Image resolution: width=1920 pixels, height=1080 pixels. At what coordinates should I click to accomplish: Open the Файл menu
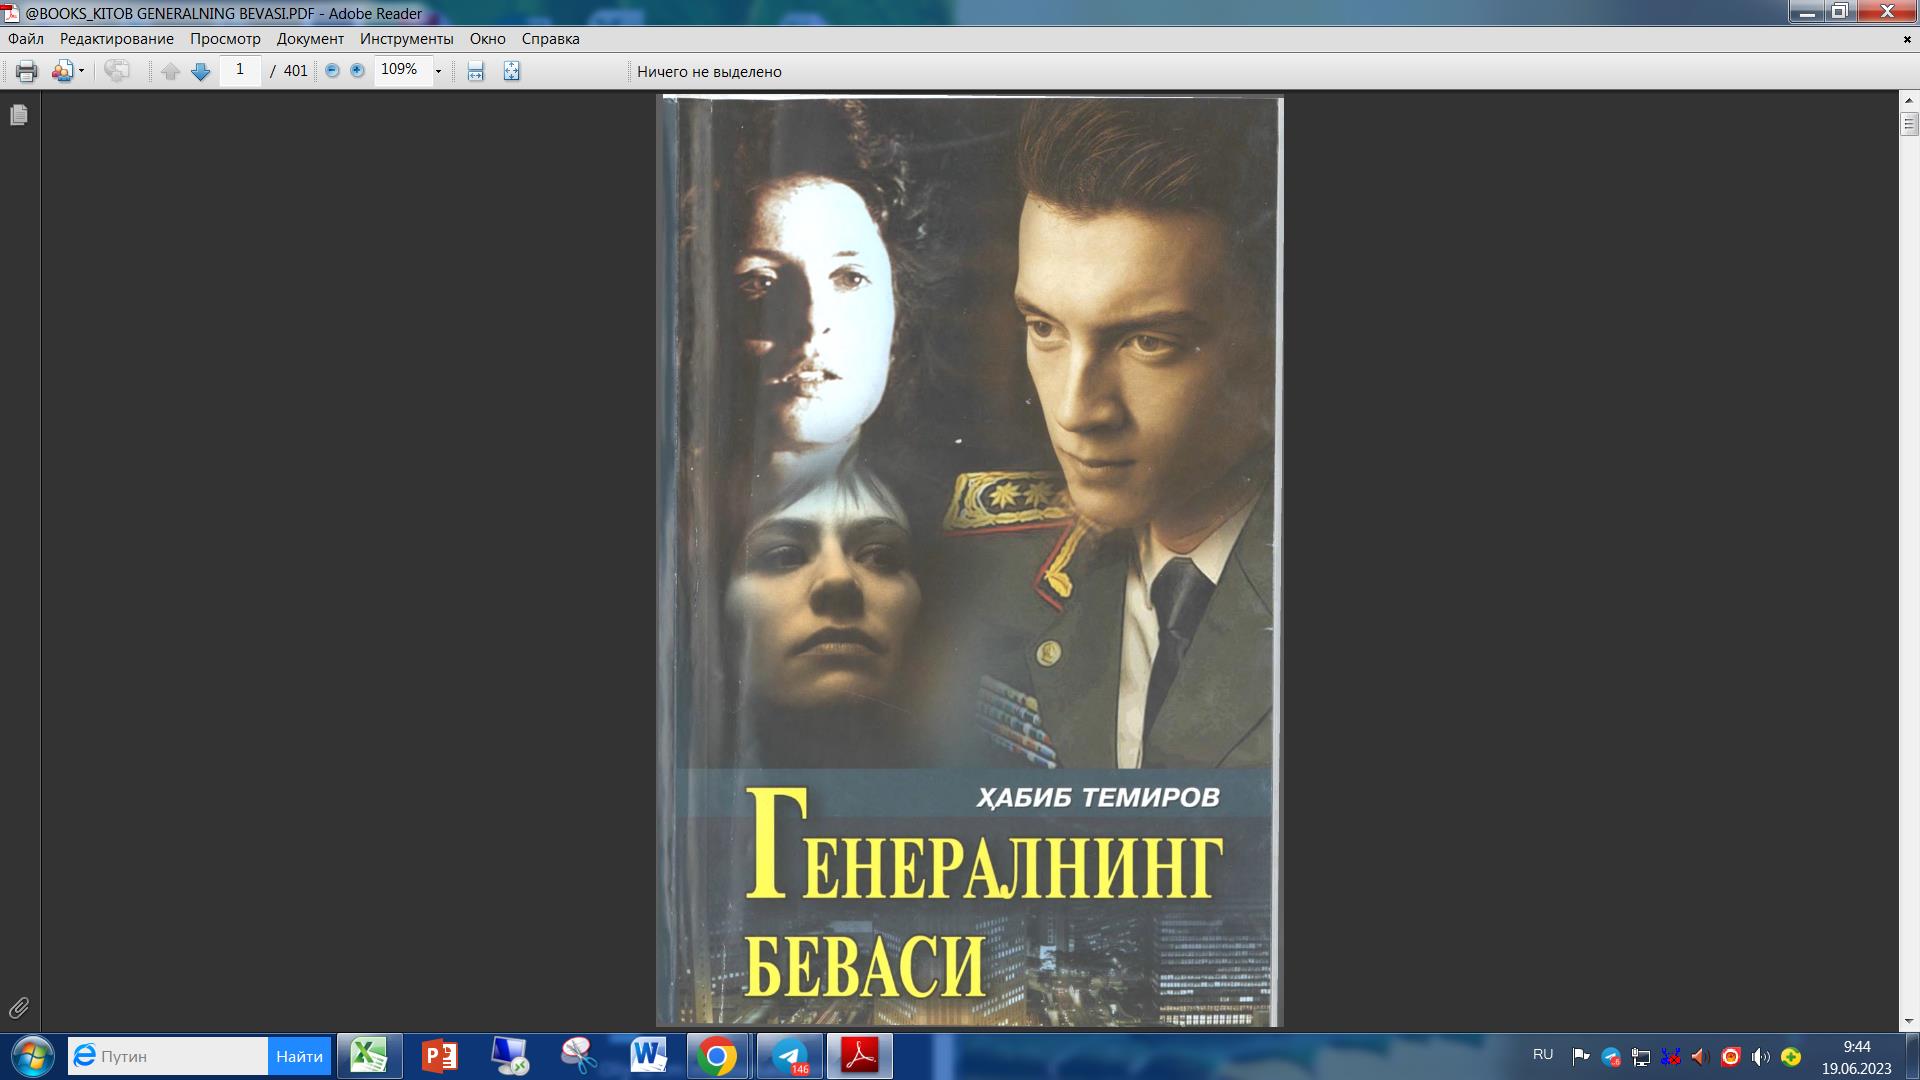tap(26, 39)
